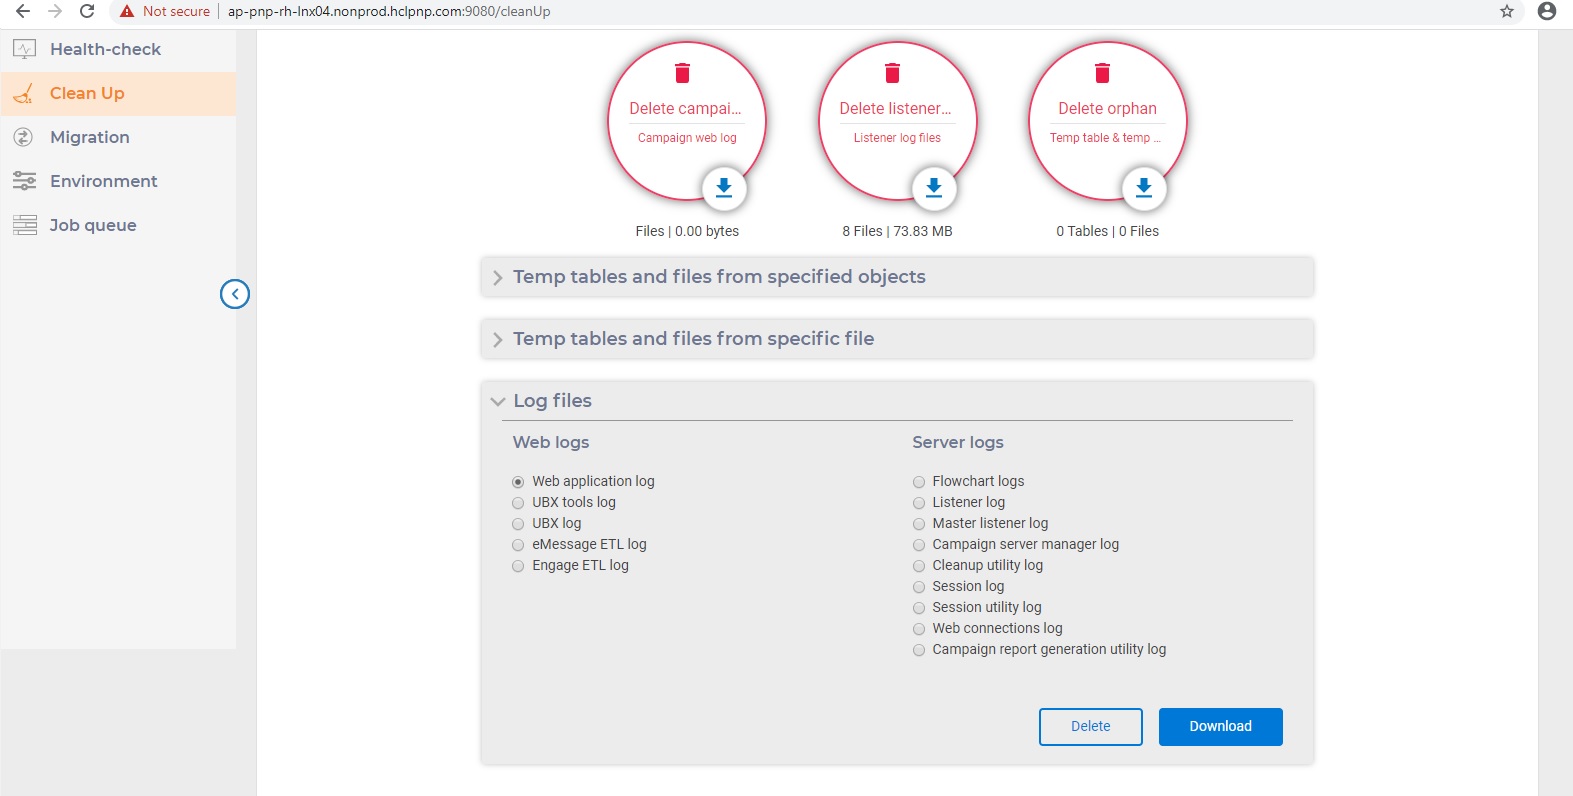
Task: Click the Health-check monitor icon
Action: click(x=25, y=49)
